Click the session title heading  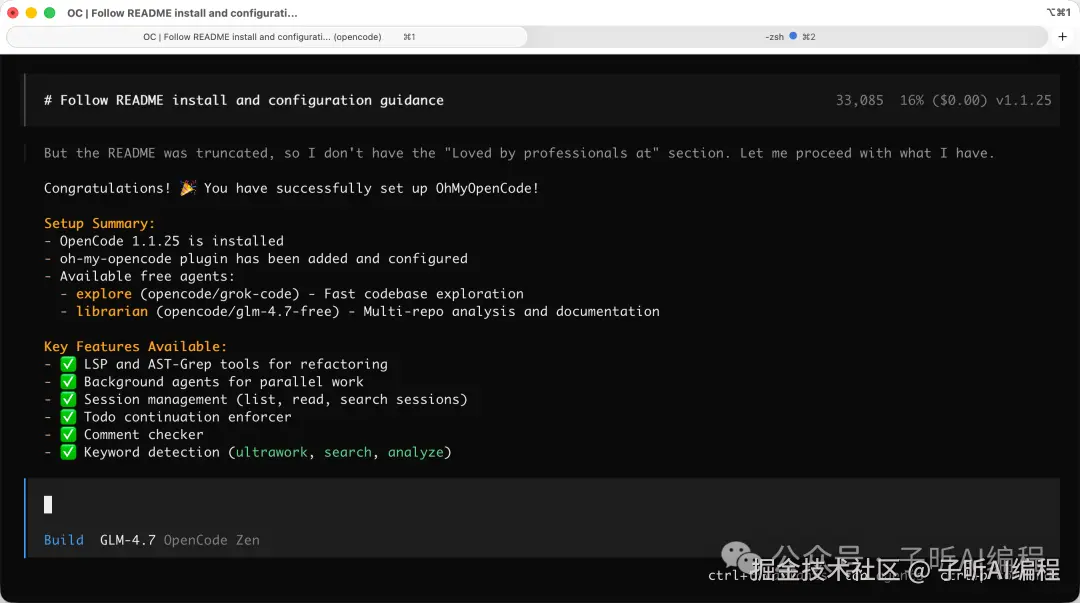coord(244,100)
